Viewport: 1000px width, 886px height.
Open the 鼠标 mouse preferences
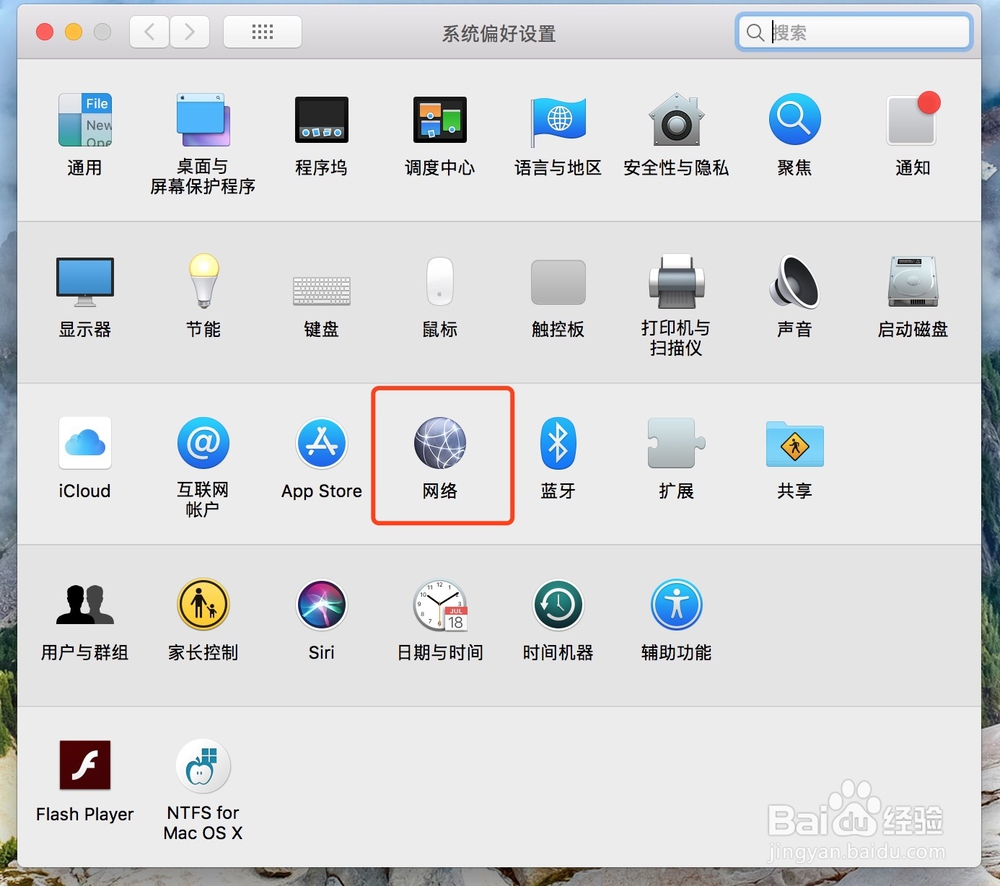point(439,281)
